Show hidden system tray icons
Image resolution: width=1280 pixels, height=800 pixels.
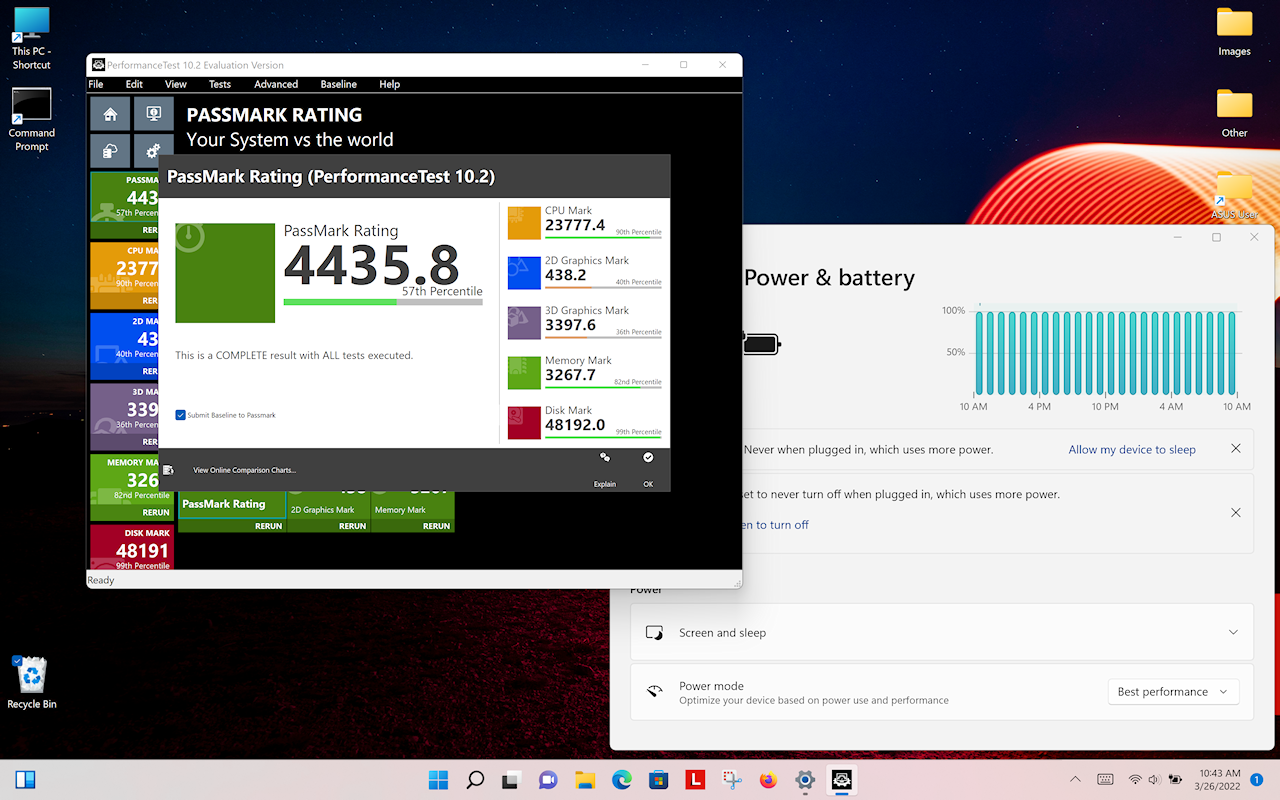pyautogui.click(x=1075, y=780)
